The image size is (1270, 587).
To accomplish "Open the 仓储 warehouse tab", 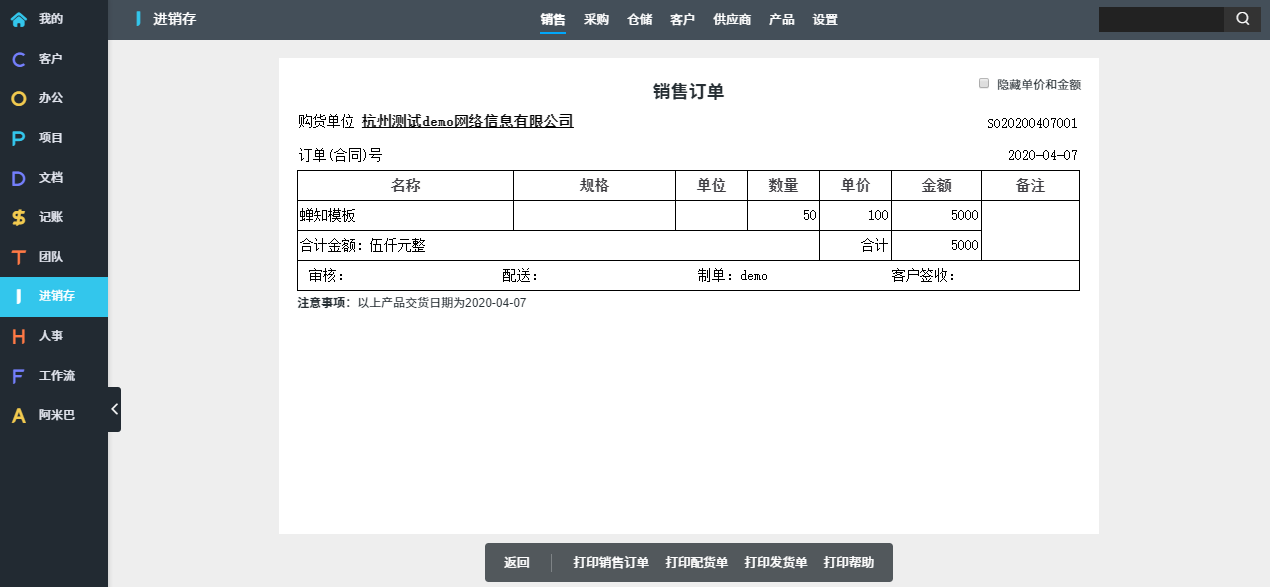I will click(639, 20).
